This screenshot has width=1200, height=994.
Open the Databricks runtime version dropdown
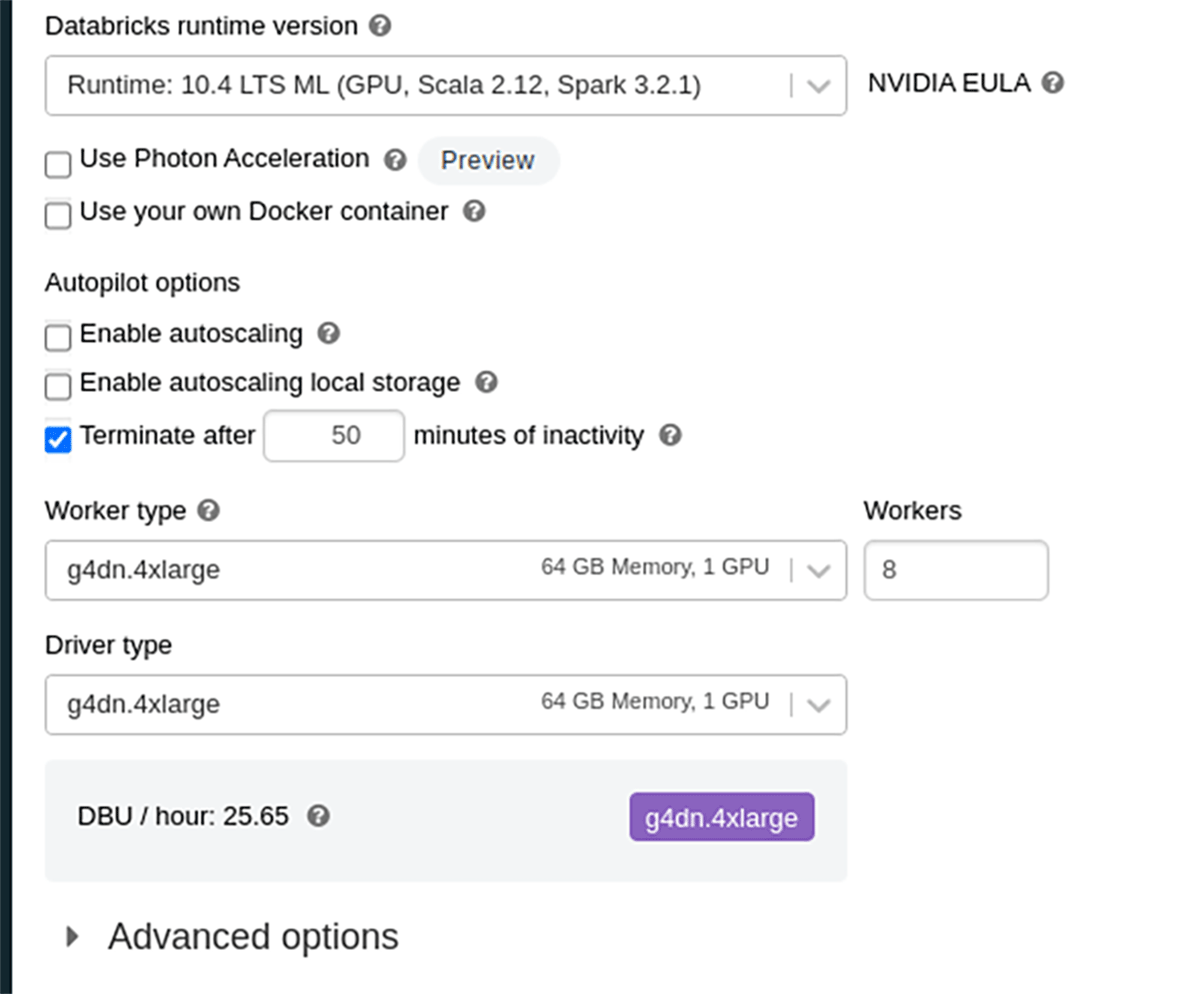tap(445, 85)
